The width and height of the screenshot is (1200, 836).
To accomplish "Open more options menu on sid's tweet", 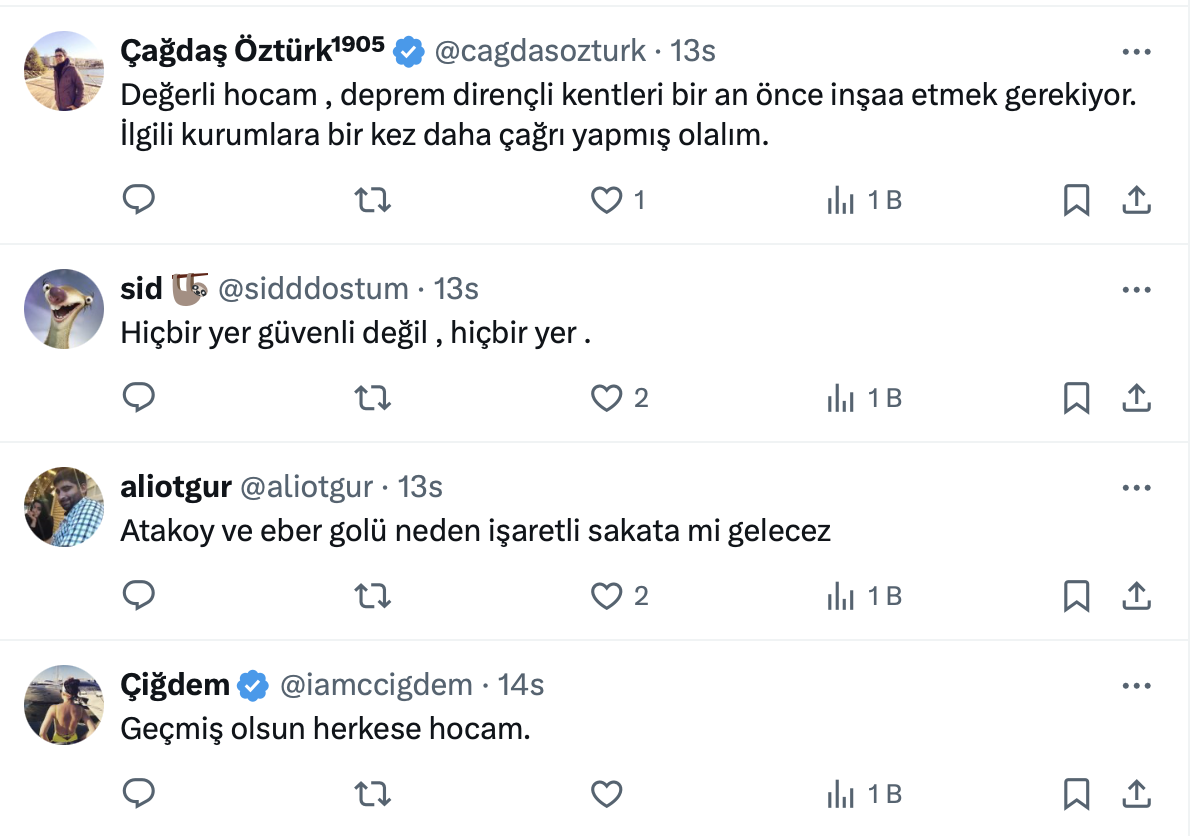I will click(1137, 290).
